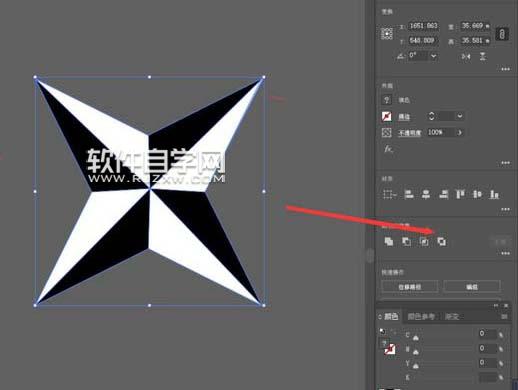Screen dimensions: 518x390
Task: Click the bottom-center bounding box handle
Action: (149, 305)
